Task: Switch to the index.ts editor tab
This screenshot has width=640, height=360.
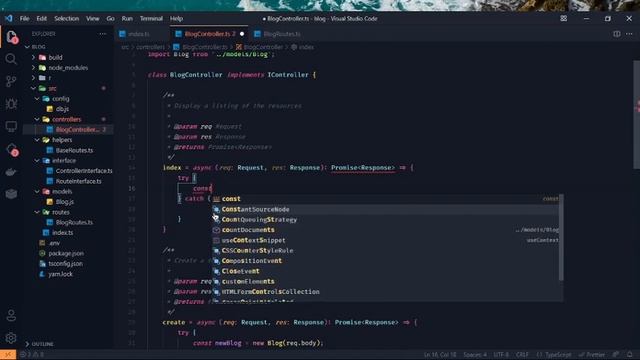Action: point(139,34)
